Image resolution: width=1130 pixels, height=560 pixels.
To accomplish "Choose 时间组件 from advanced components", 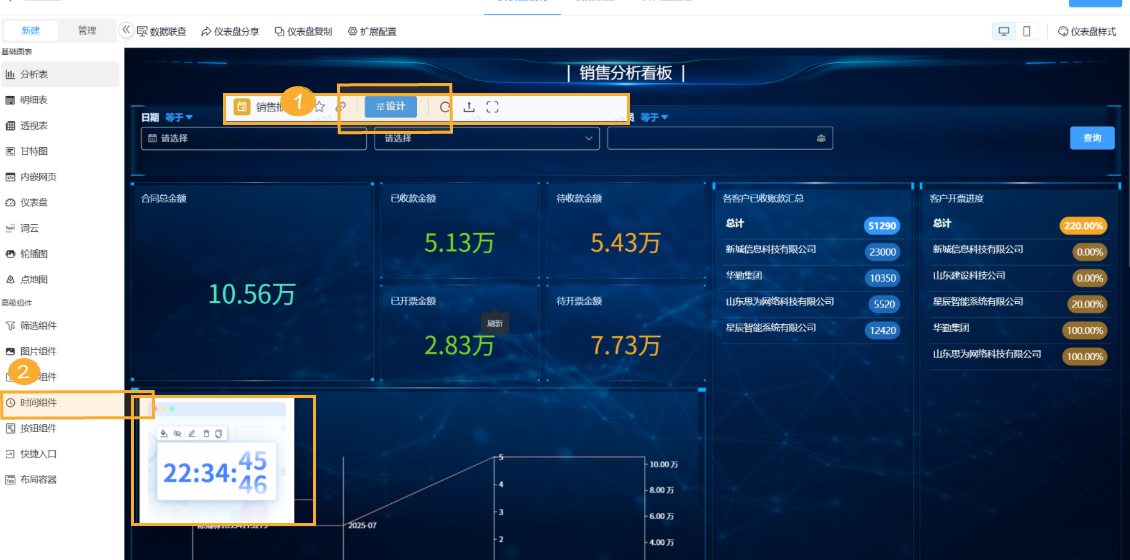I will tap(38, 402).
